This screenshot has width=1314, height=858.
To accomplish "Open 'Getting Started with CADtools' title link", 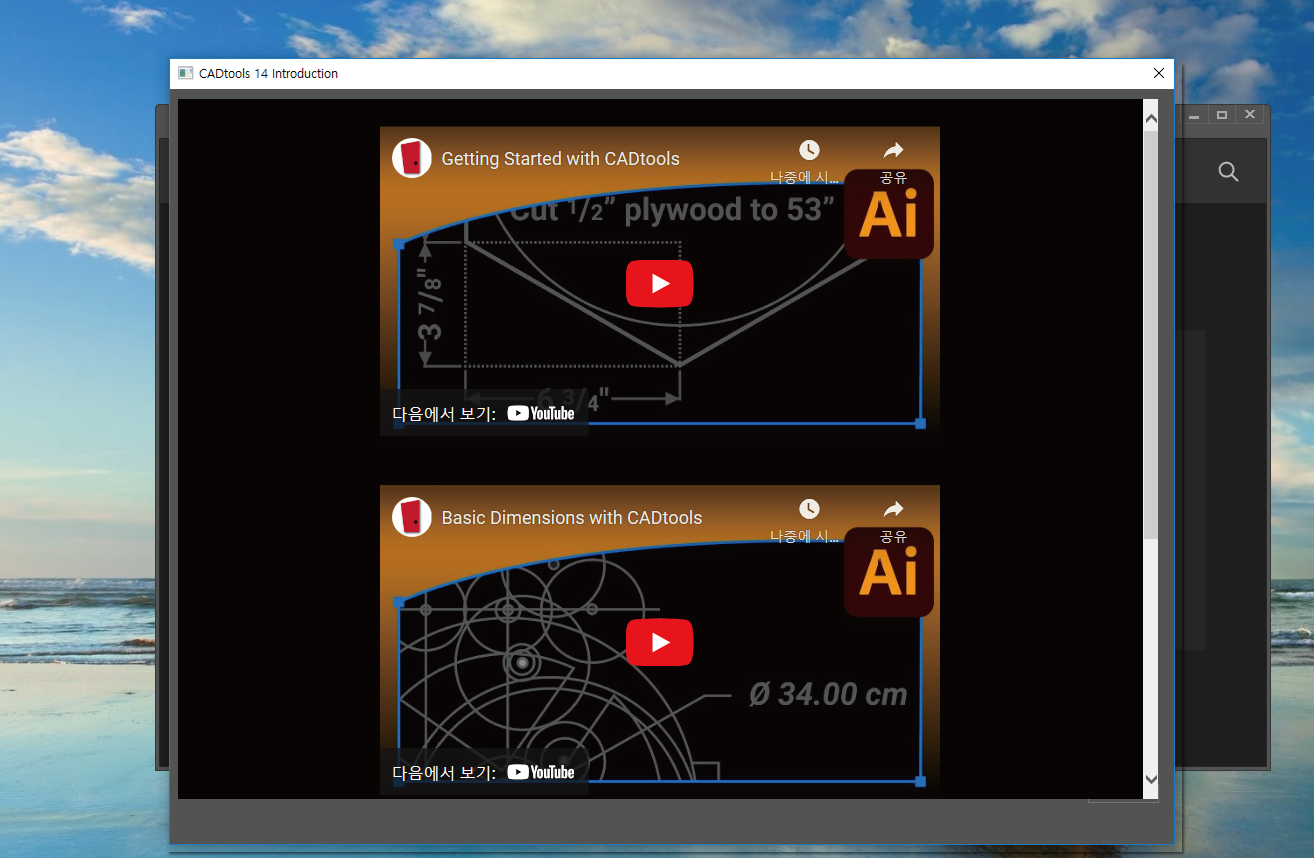I will 560,159.
